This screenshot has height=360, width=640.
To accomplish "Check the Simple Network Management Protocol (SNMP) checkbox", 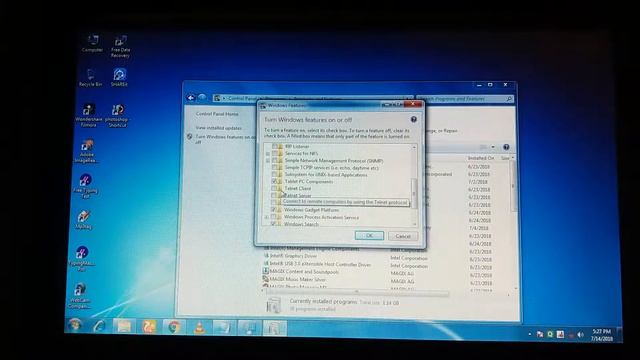I will (275, 160).
